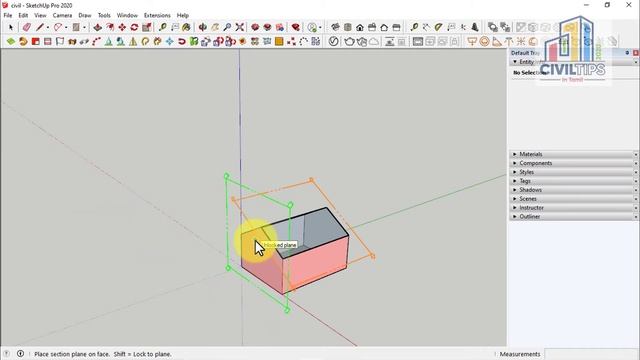This screenshot has height=360, width=640.
Task: Open the 3D Warehouse
Action: click(255, 27)
